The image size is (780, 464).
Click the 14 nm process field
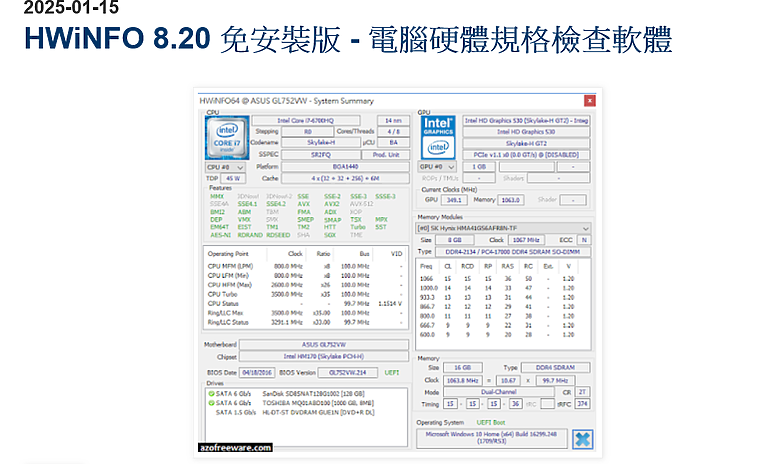pyautogui.click(x=393, y=120)
